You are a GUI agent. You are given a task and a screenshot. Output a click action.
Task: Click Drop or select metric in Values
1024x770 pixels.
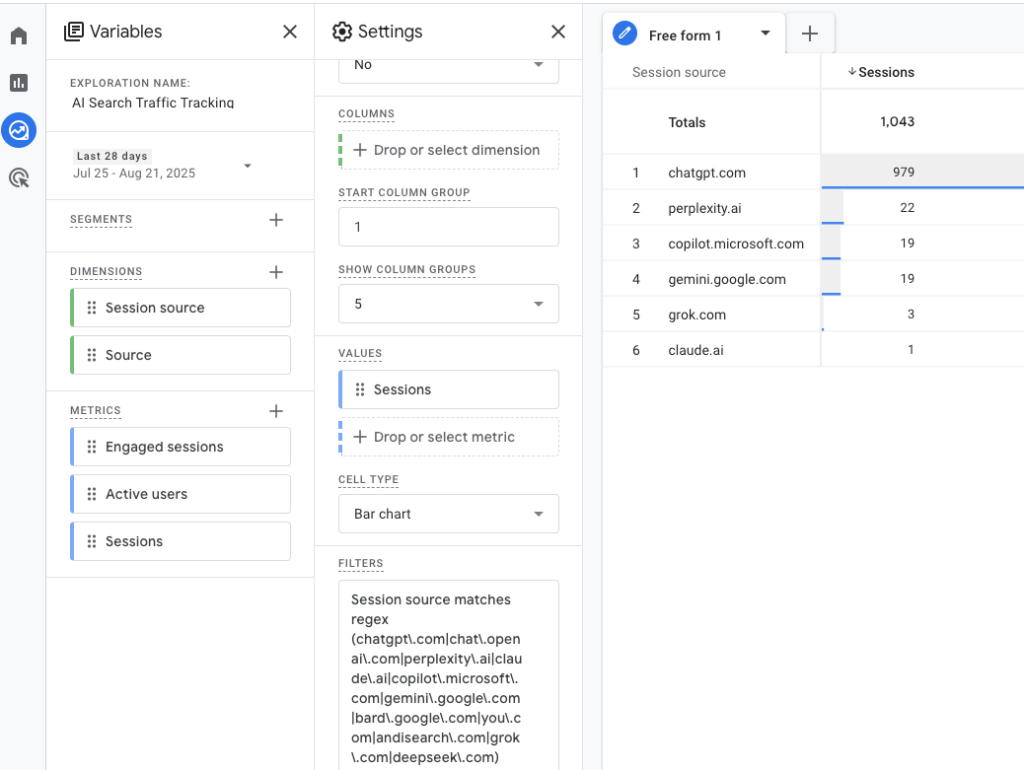[449, 437]
